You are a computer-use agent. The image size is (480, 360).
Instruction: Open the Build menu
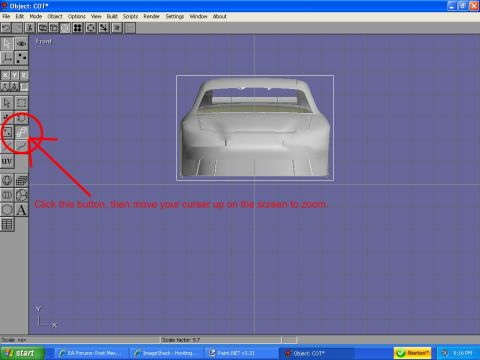(x=112, y=16)
